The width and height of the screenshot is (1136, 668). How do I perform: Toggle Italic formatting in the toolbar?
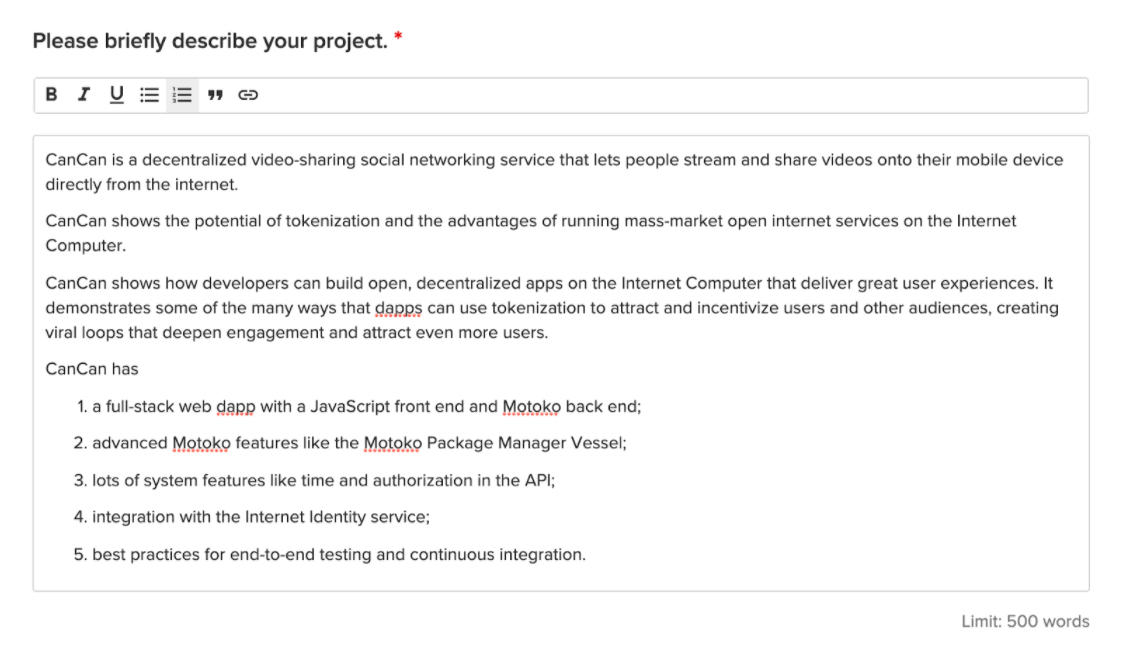pos(84,95)
